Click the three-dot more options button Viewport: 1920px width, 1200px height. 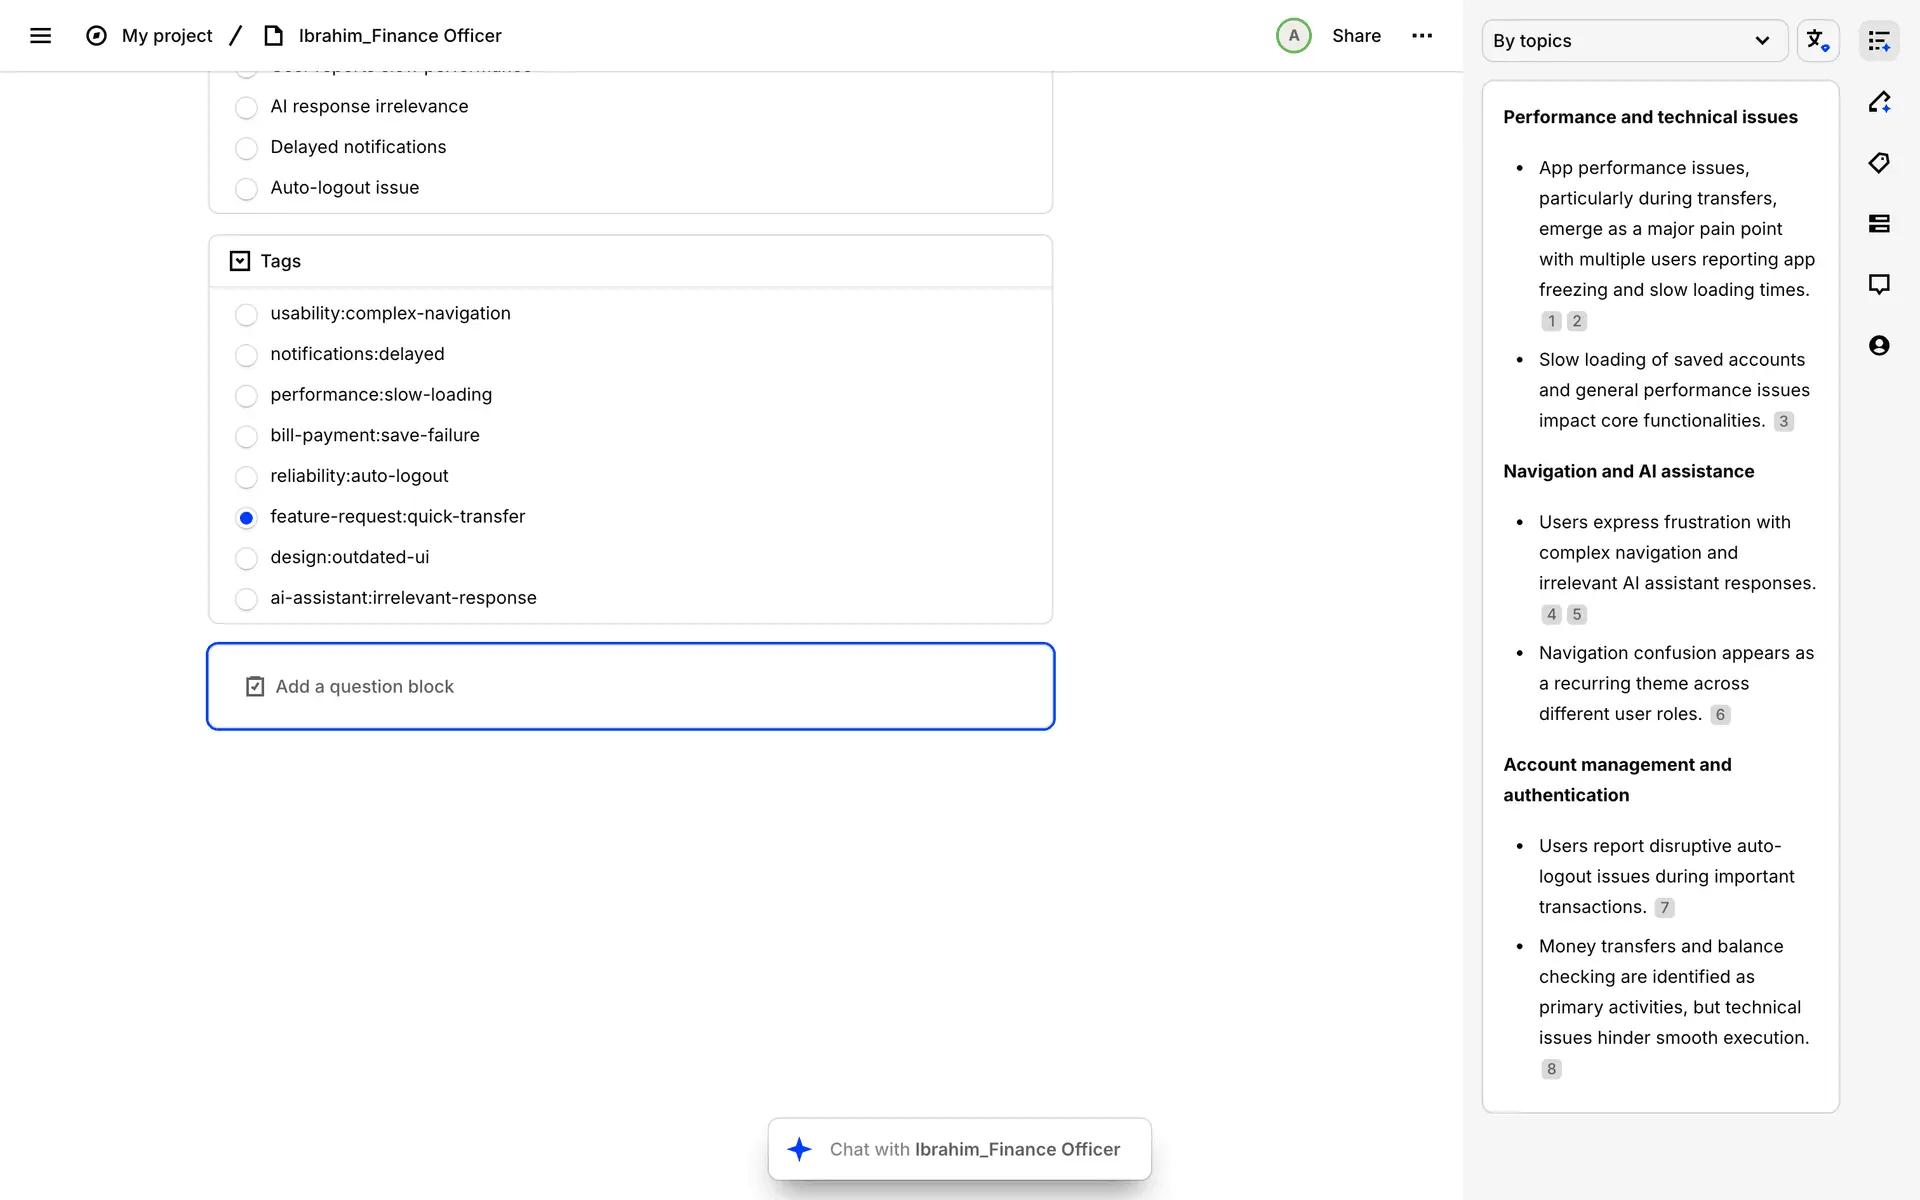1421,36
